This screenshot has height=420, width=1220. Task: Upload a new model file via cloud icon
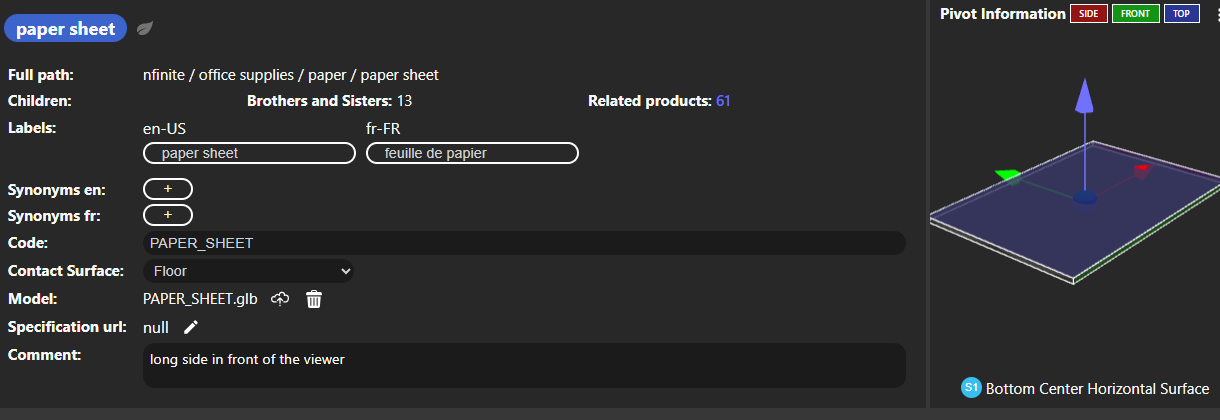coord(280,299)
